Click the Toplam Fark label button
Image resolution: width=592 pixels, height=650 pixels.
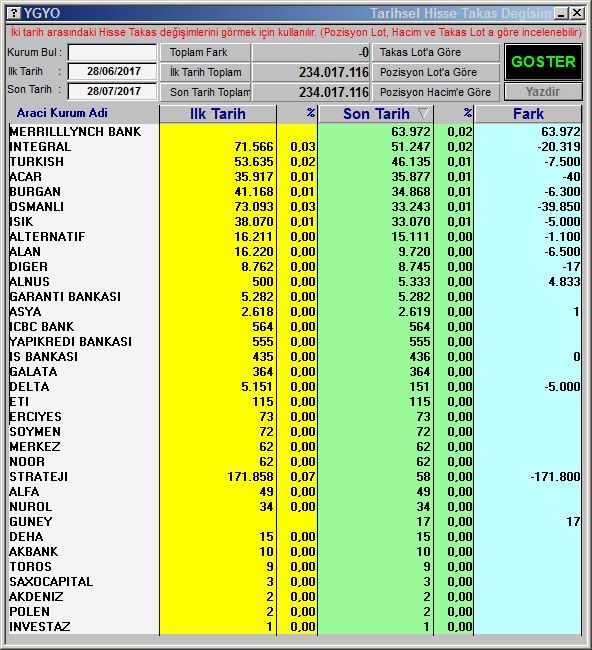click(x=205, y=52)
